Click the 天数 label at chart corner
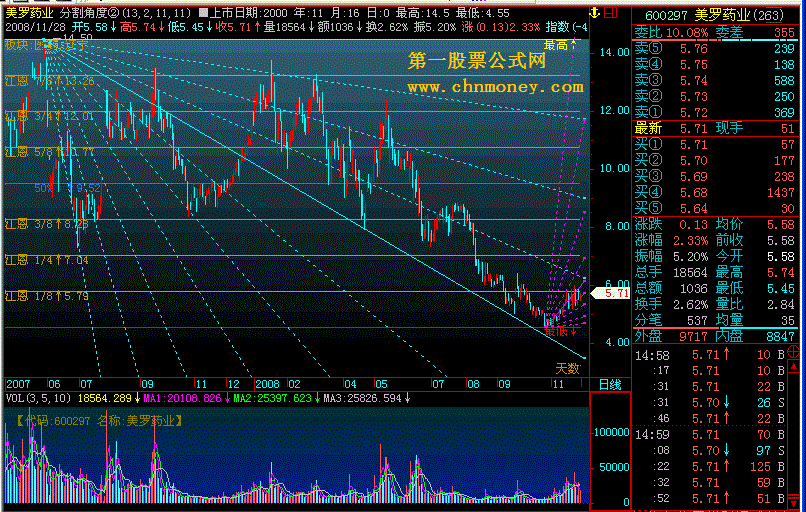Image resolution: width=806 pixels, height=512 pixels. (567, 369)
